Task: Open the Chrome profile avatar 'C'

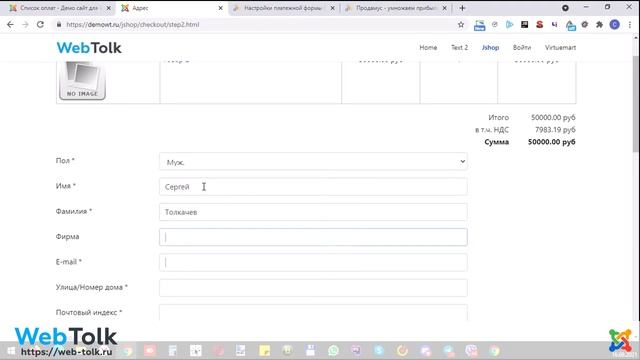Action: [x=615, y=24]
